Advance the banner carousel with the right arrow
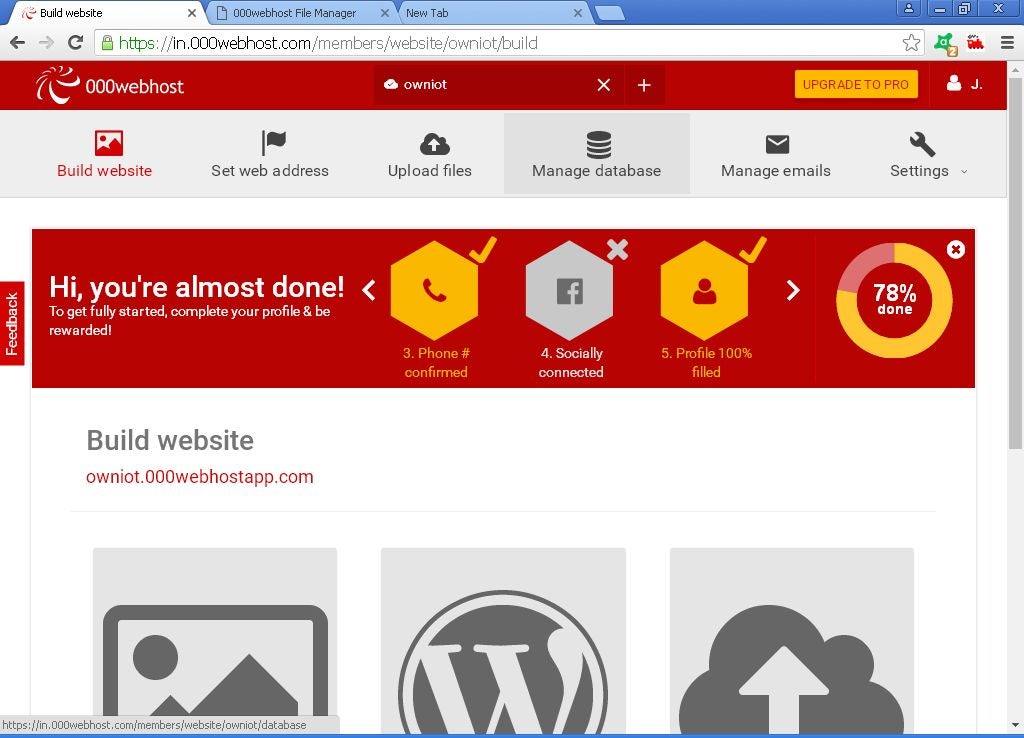 tap(793, 290)
